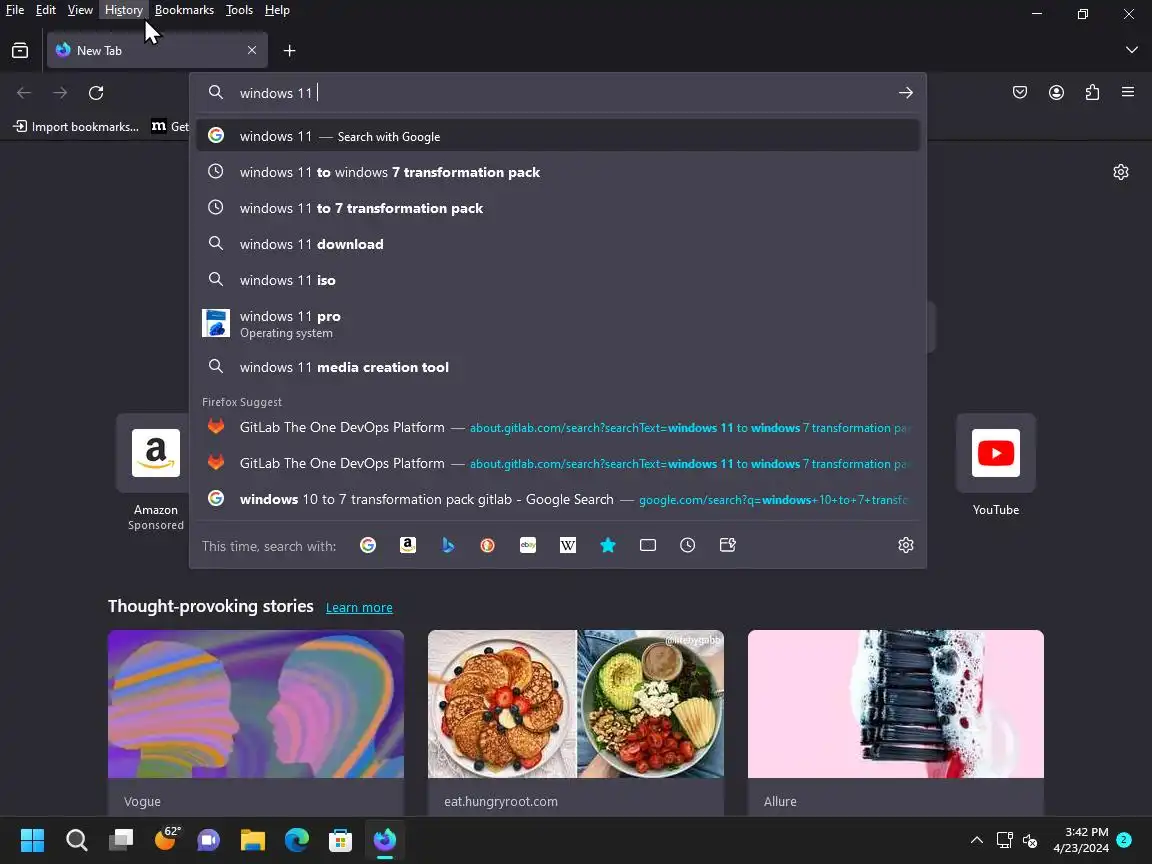Go back one page
This screenshot has width=1152, height=864.
point(24,93)
